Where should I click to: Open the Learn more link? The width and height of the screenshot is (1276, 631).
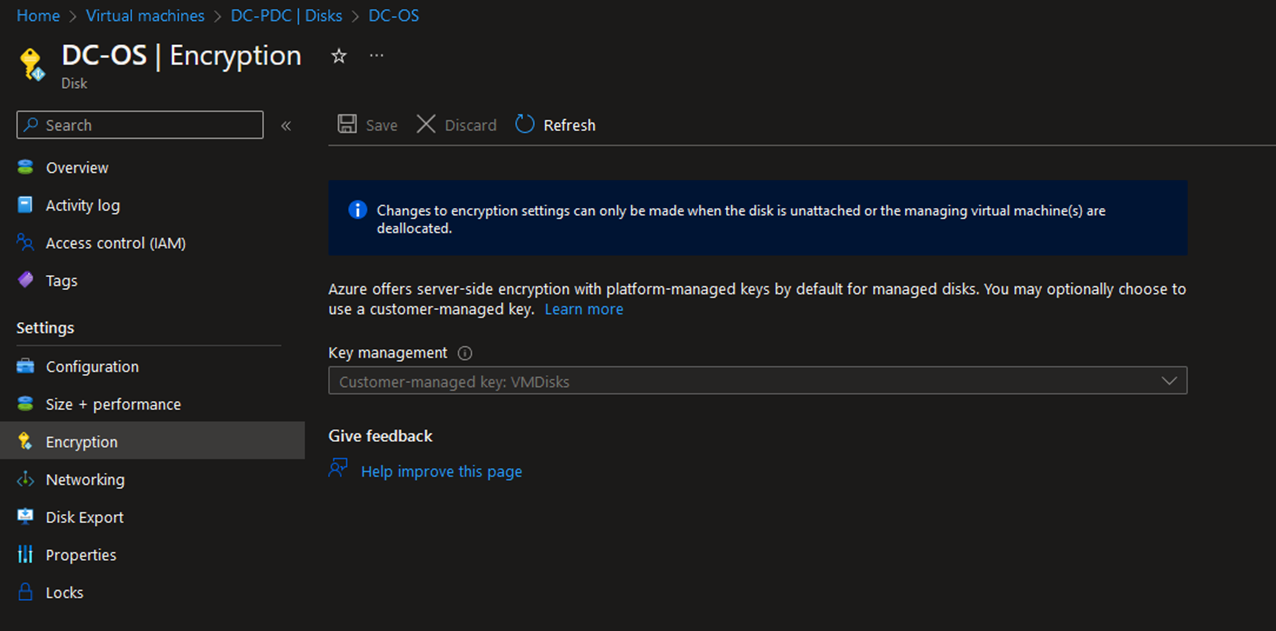(x=584, y=309)
